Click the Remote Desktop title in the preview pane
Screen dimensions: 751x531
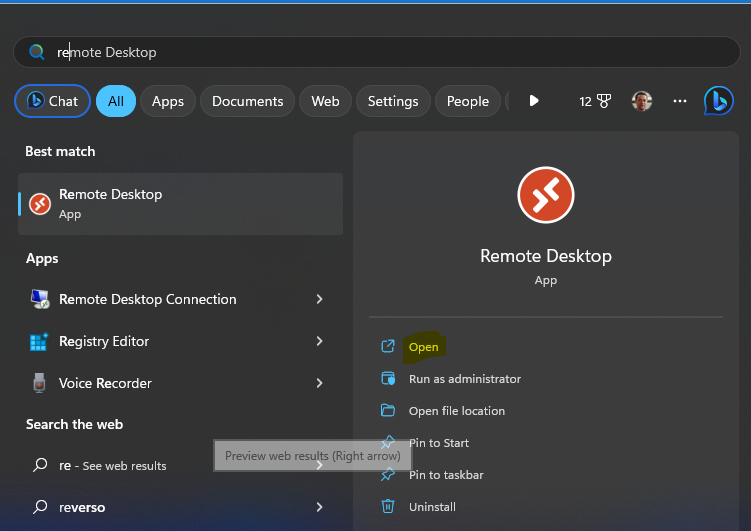point(546,256)
